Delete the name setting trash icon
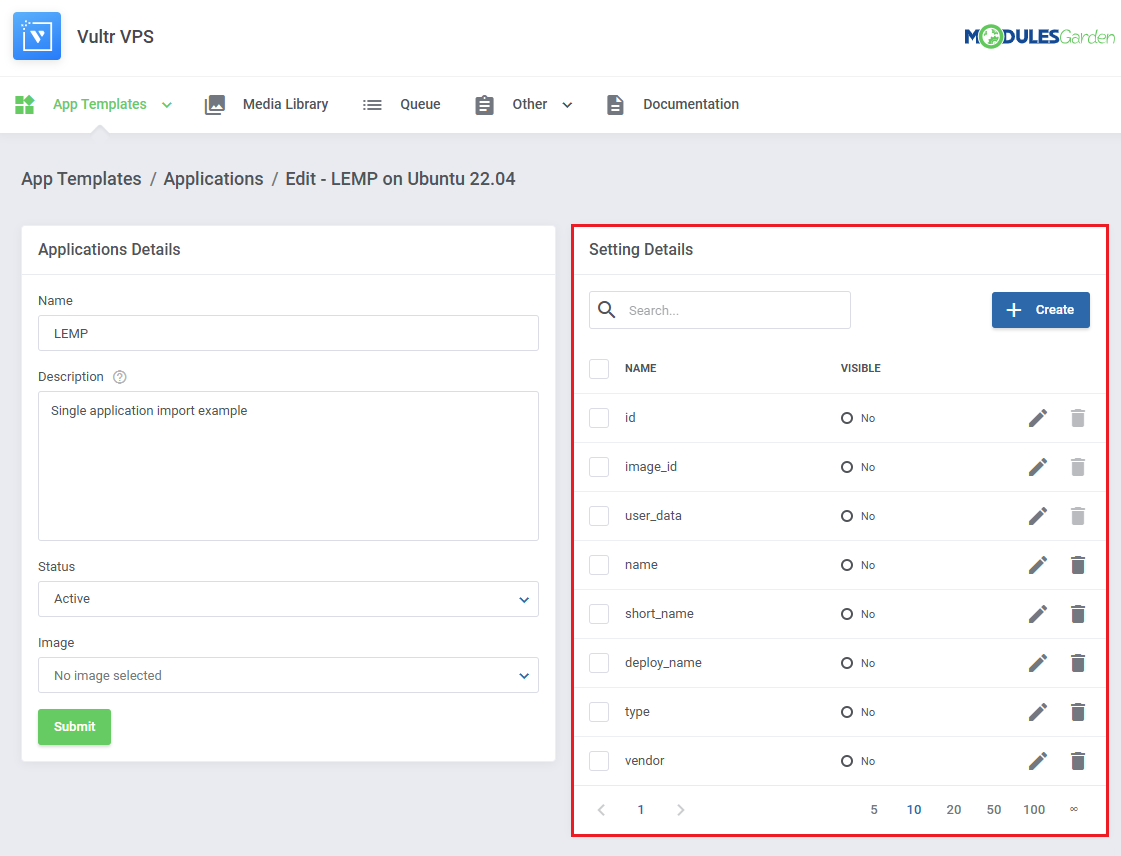The image size is (1121, 856). (1078, 565)
